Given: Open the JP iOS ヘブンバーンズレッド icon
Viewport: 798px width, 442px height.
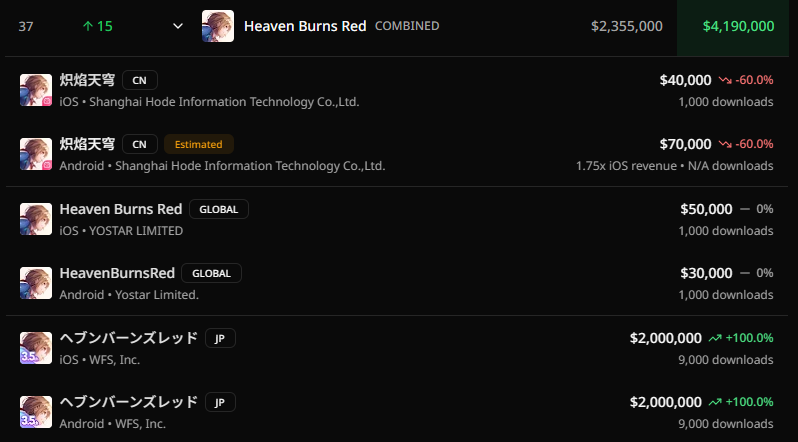Looking at the screenshot, I should click(36, 348).
